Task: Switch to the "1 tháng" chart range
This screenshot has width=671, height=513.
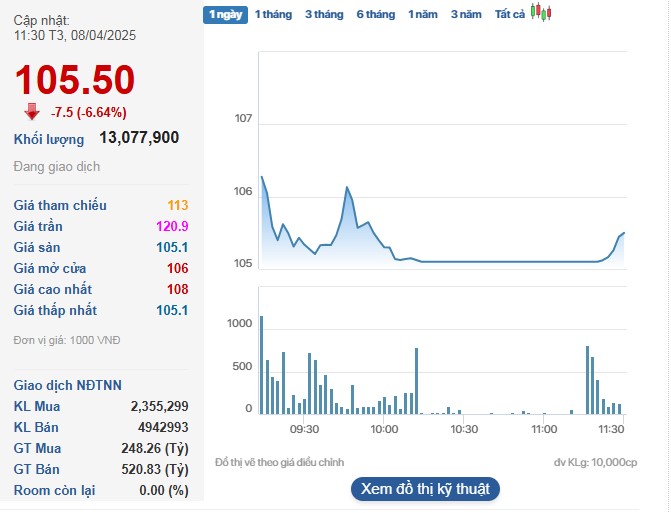Action: (273, 14)
